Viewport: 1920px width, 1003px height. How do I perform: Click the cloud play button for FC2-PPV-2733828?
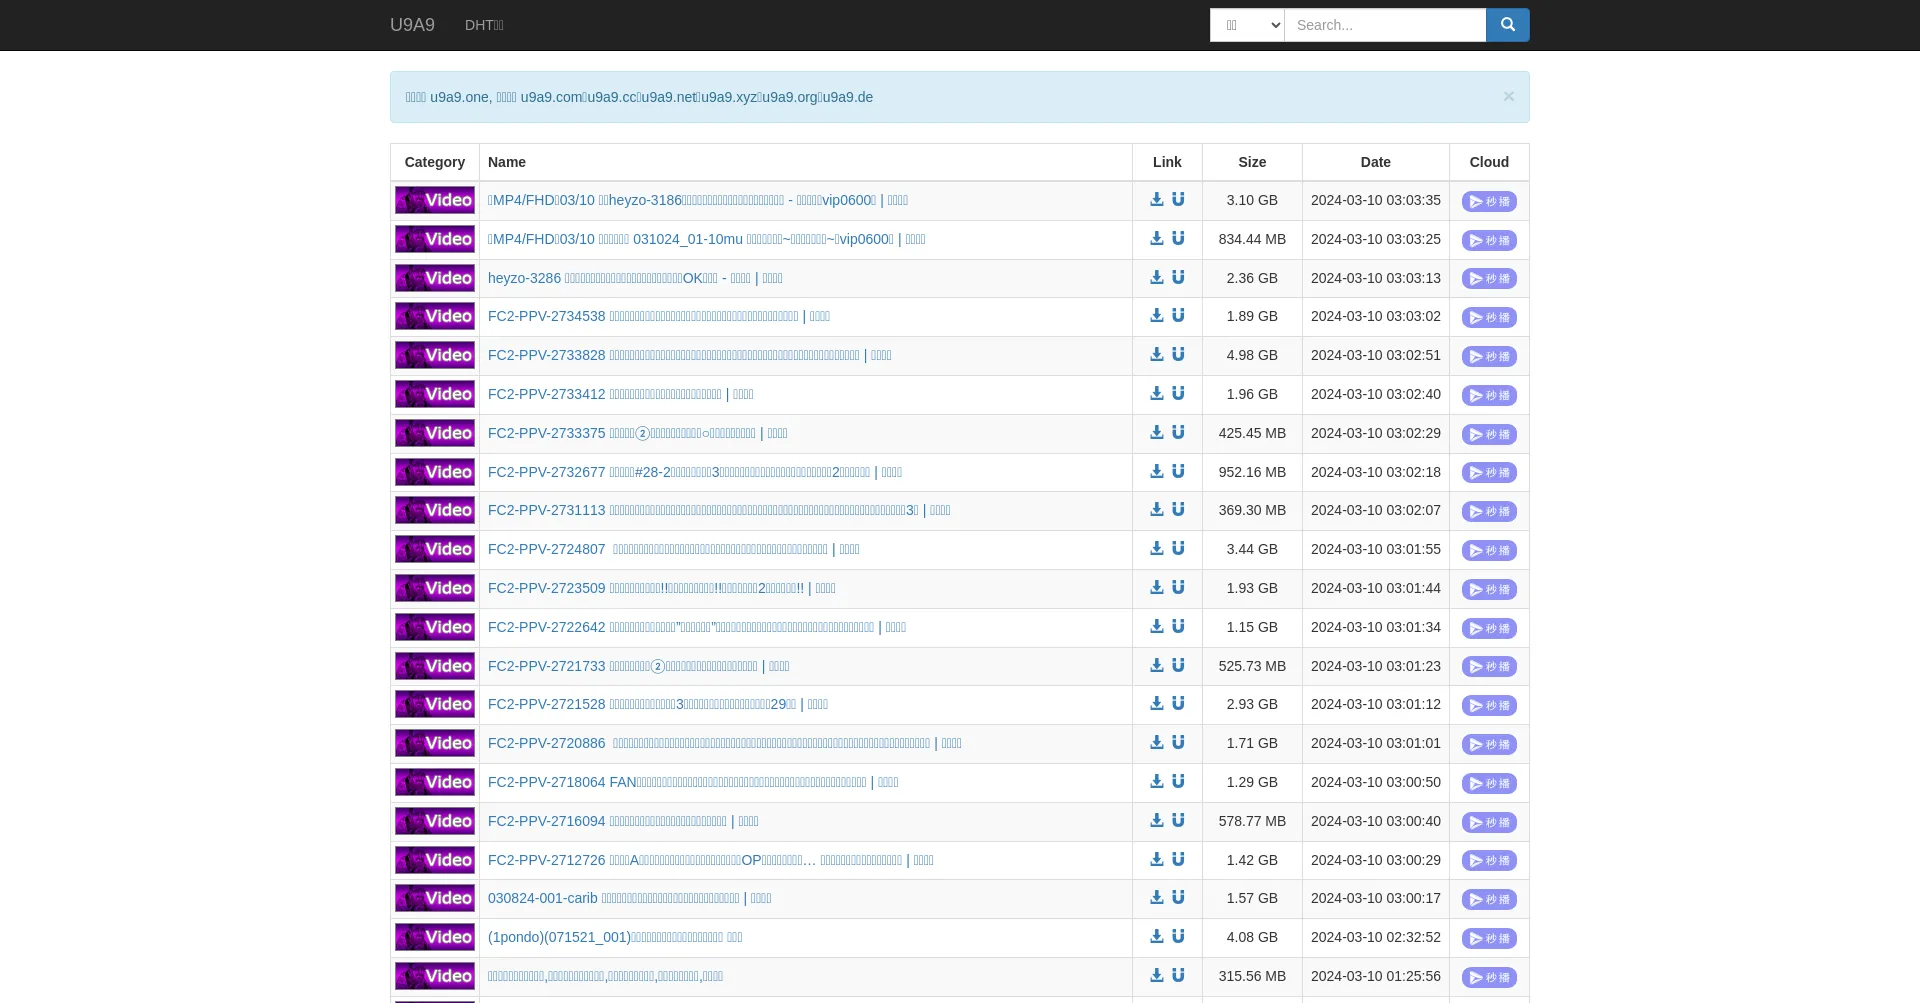[x=1489, y=356]
